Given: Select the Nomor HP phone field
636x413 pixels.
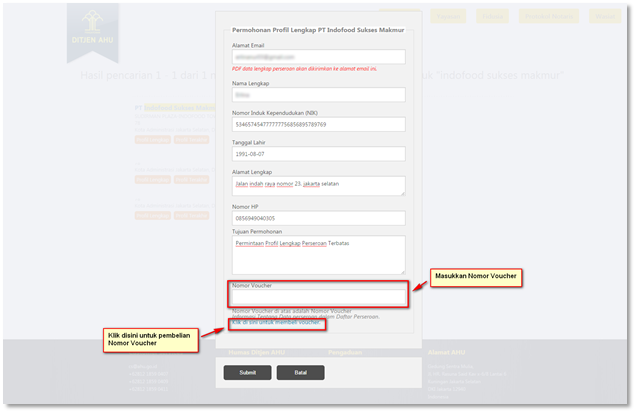Looking at the screenshot, I should (x=318, y=218).
